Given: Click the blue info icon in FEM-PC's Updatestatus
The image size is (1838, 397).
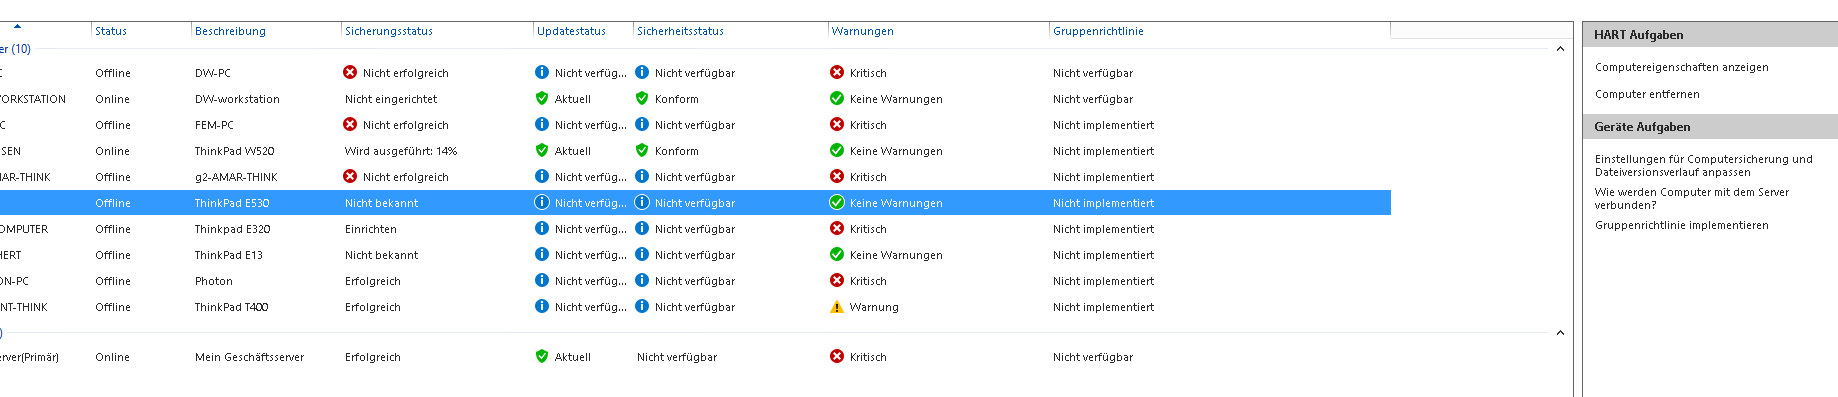Looking at the screenshot, I should coord(542,124).
